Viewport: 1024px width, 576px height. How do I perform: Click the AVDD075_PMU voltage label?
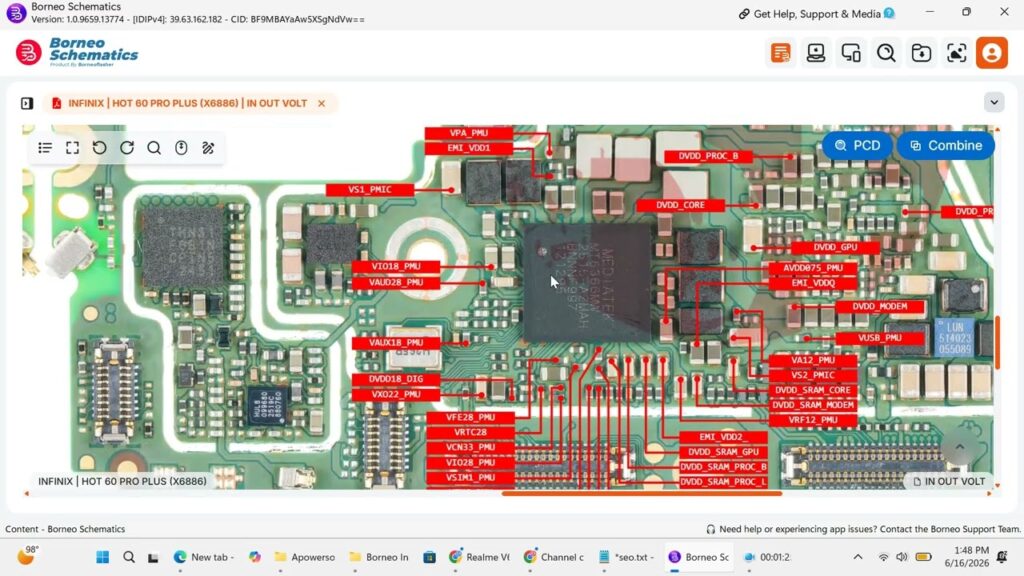point(813,268)
